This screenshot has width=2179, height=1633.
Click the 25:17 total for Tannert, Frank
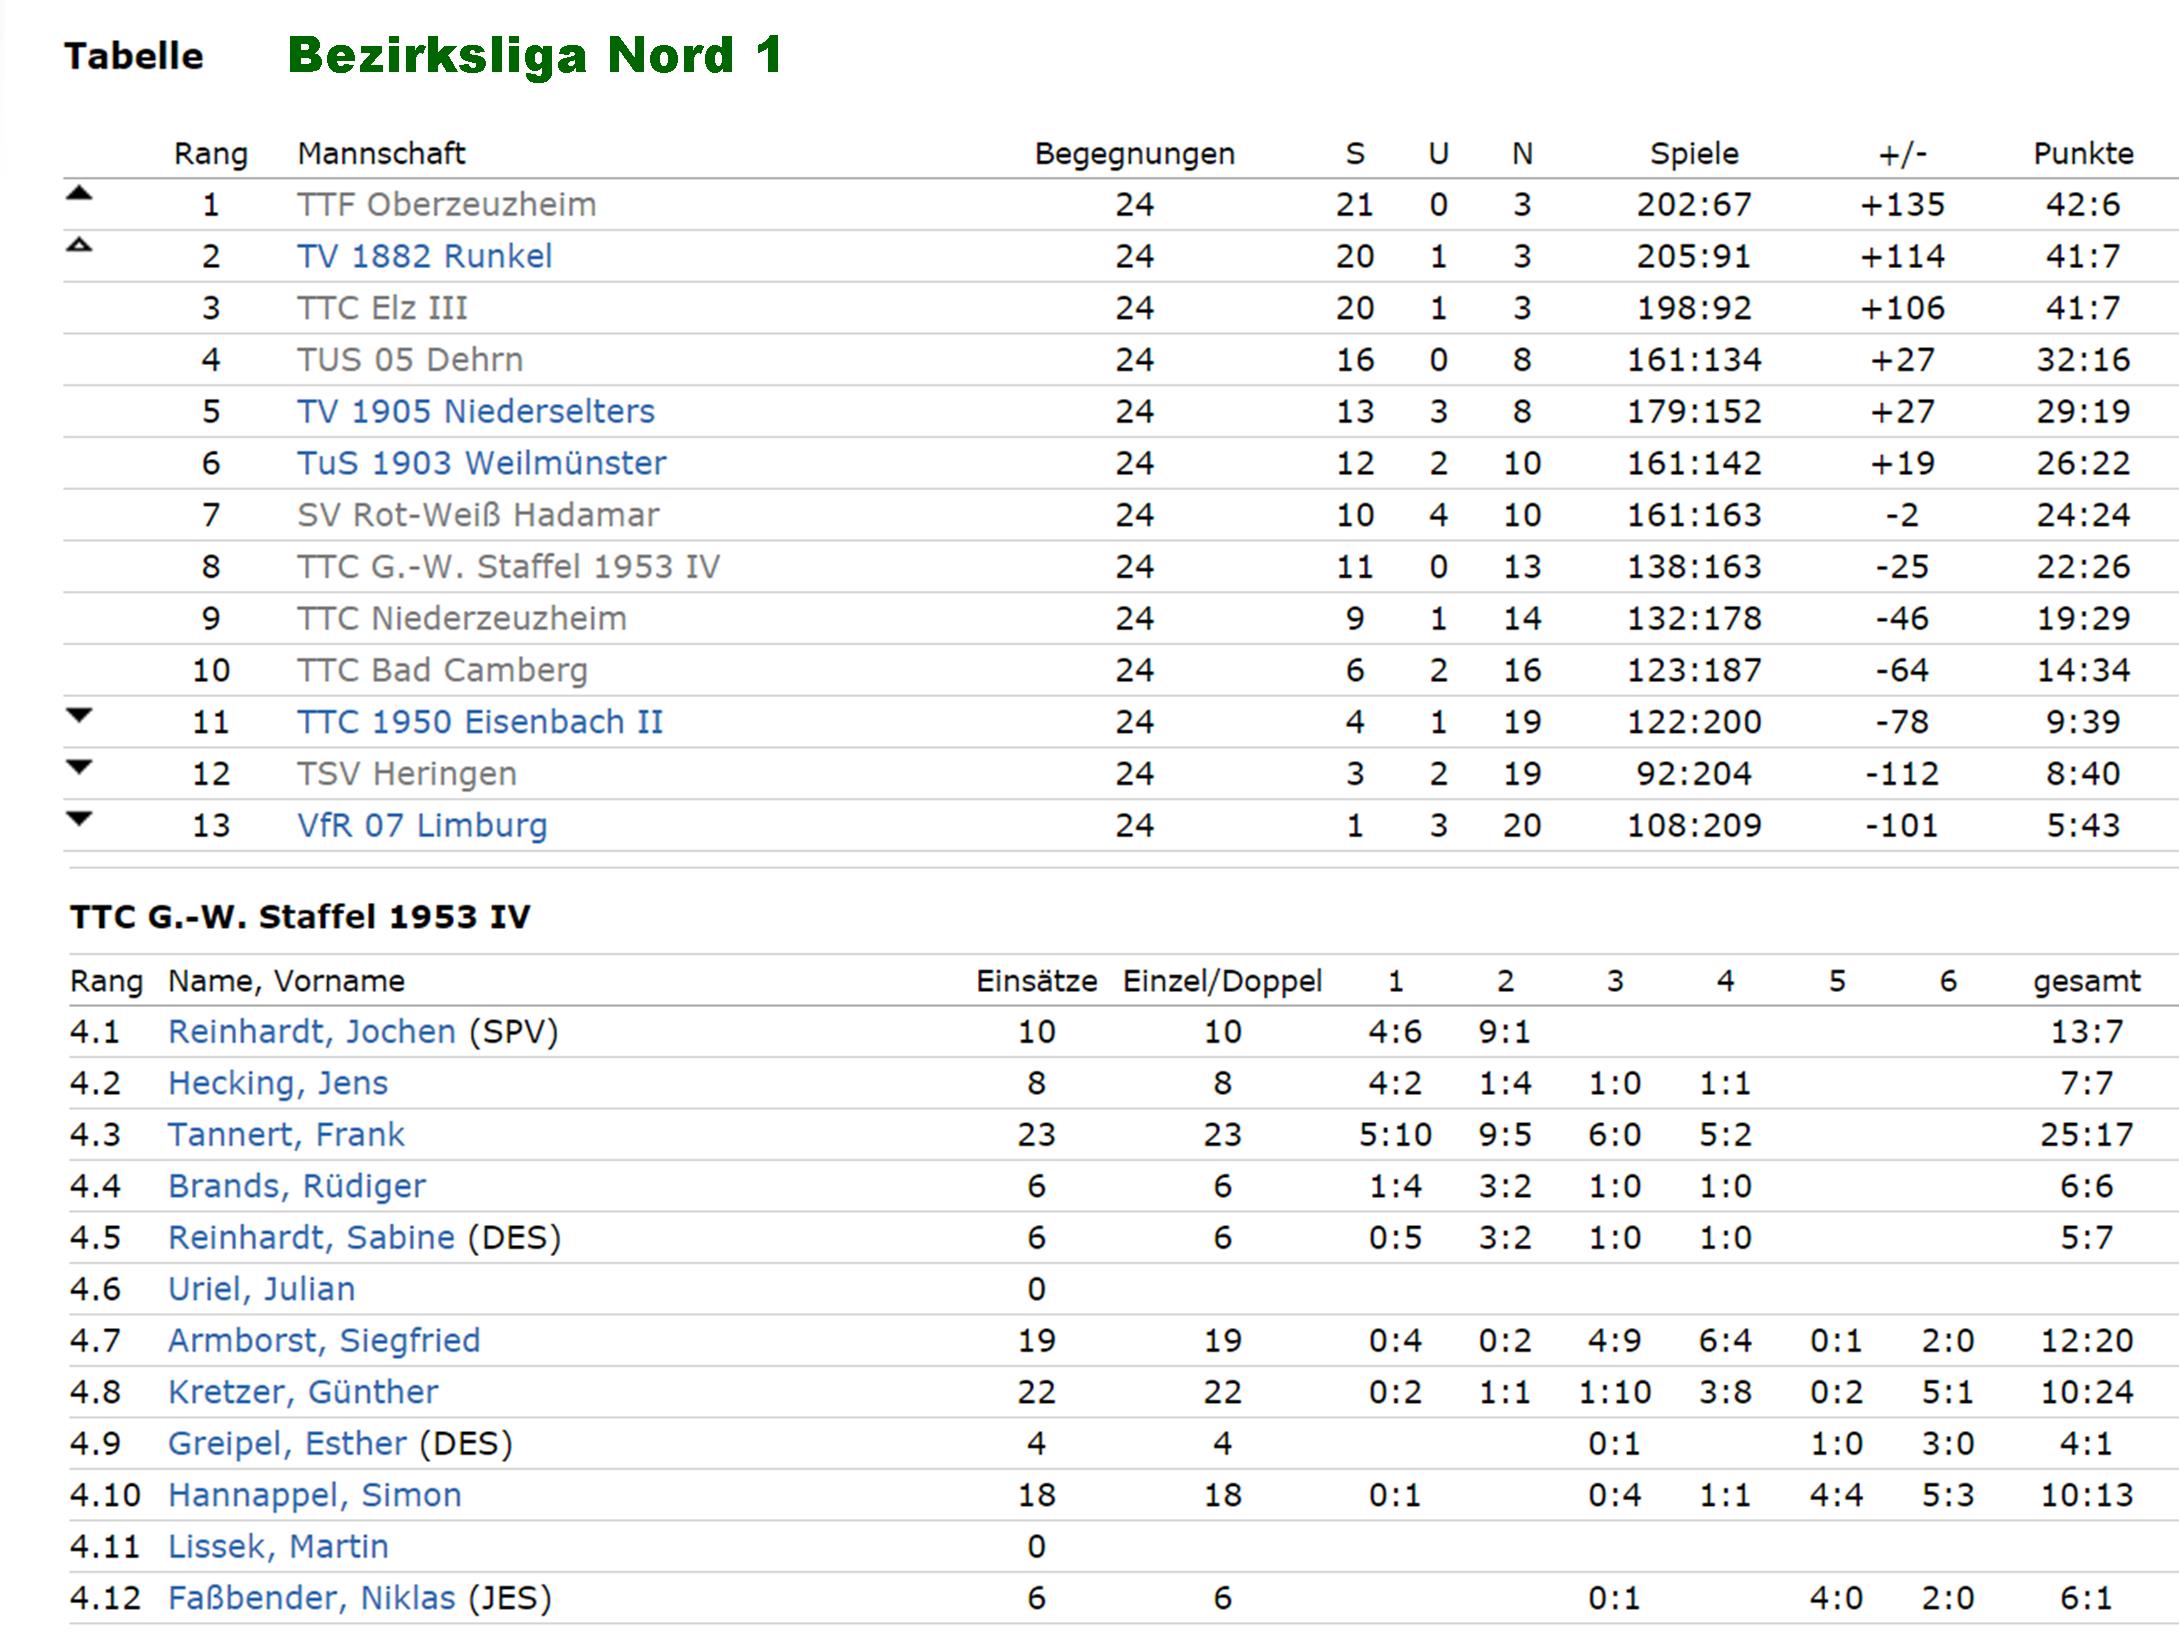click(2086, 1135)
